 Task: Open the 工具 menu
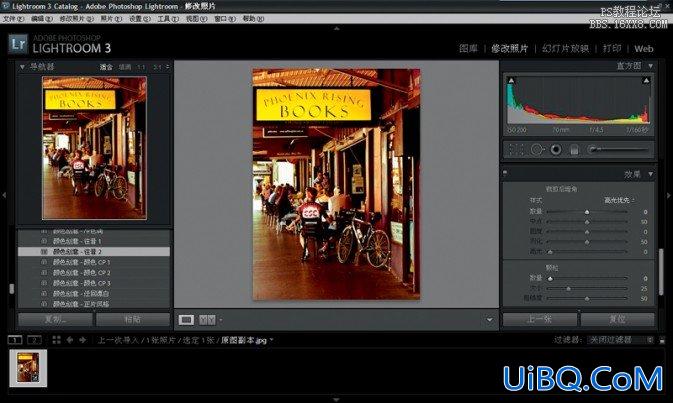coord(168,19)
